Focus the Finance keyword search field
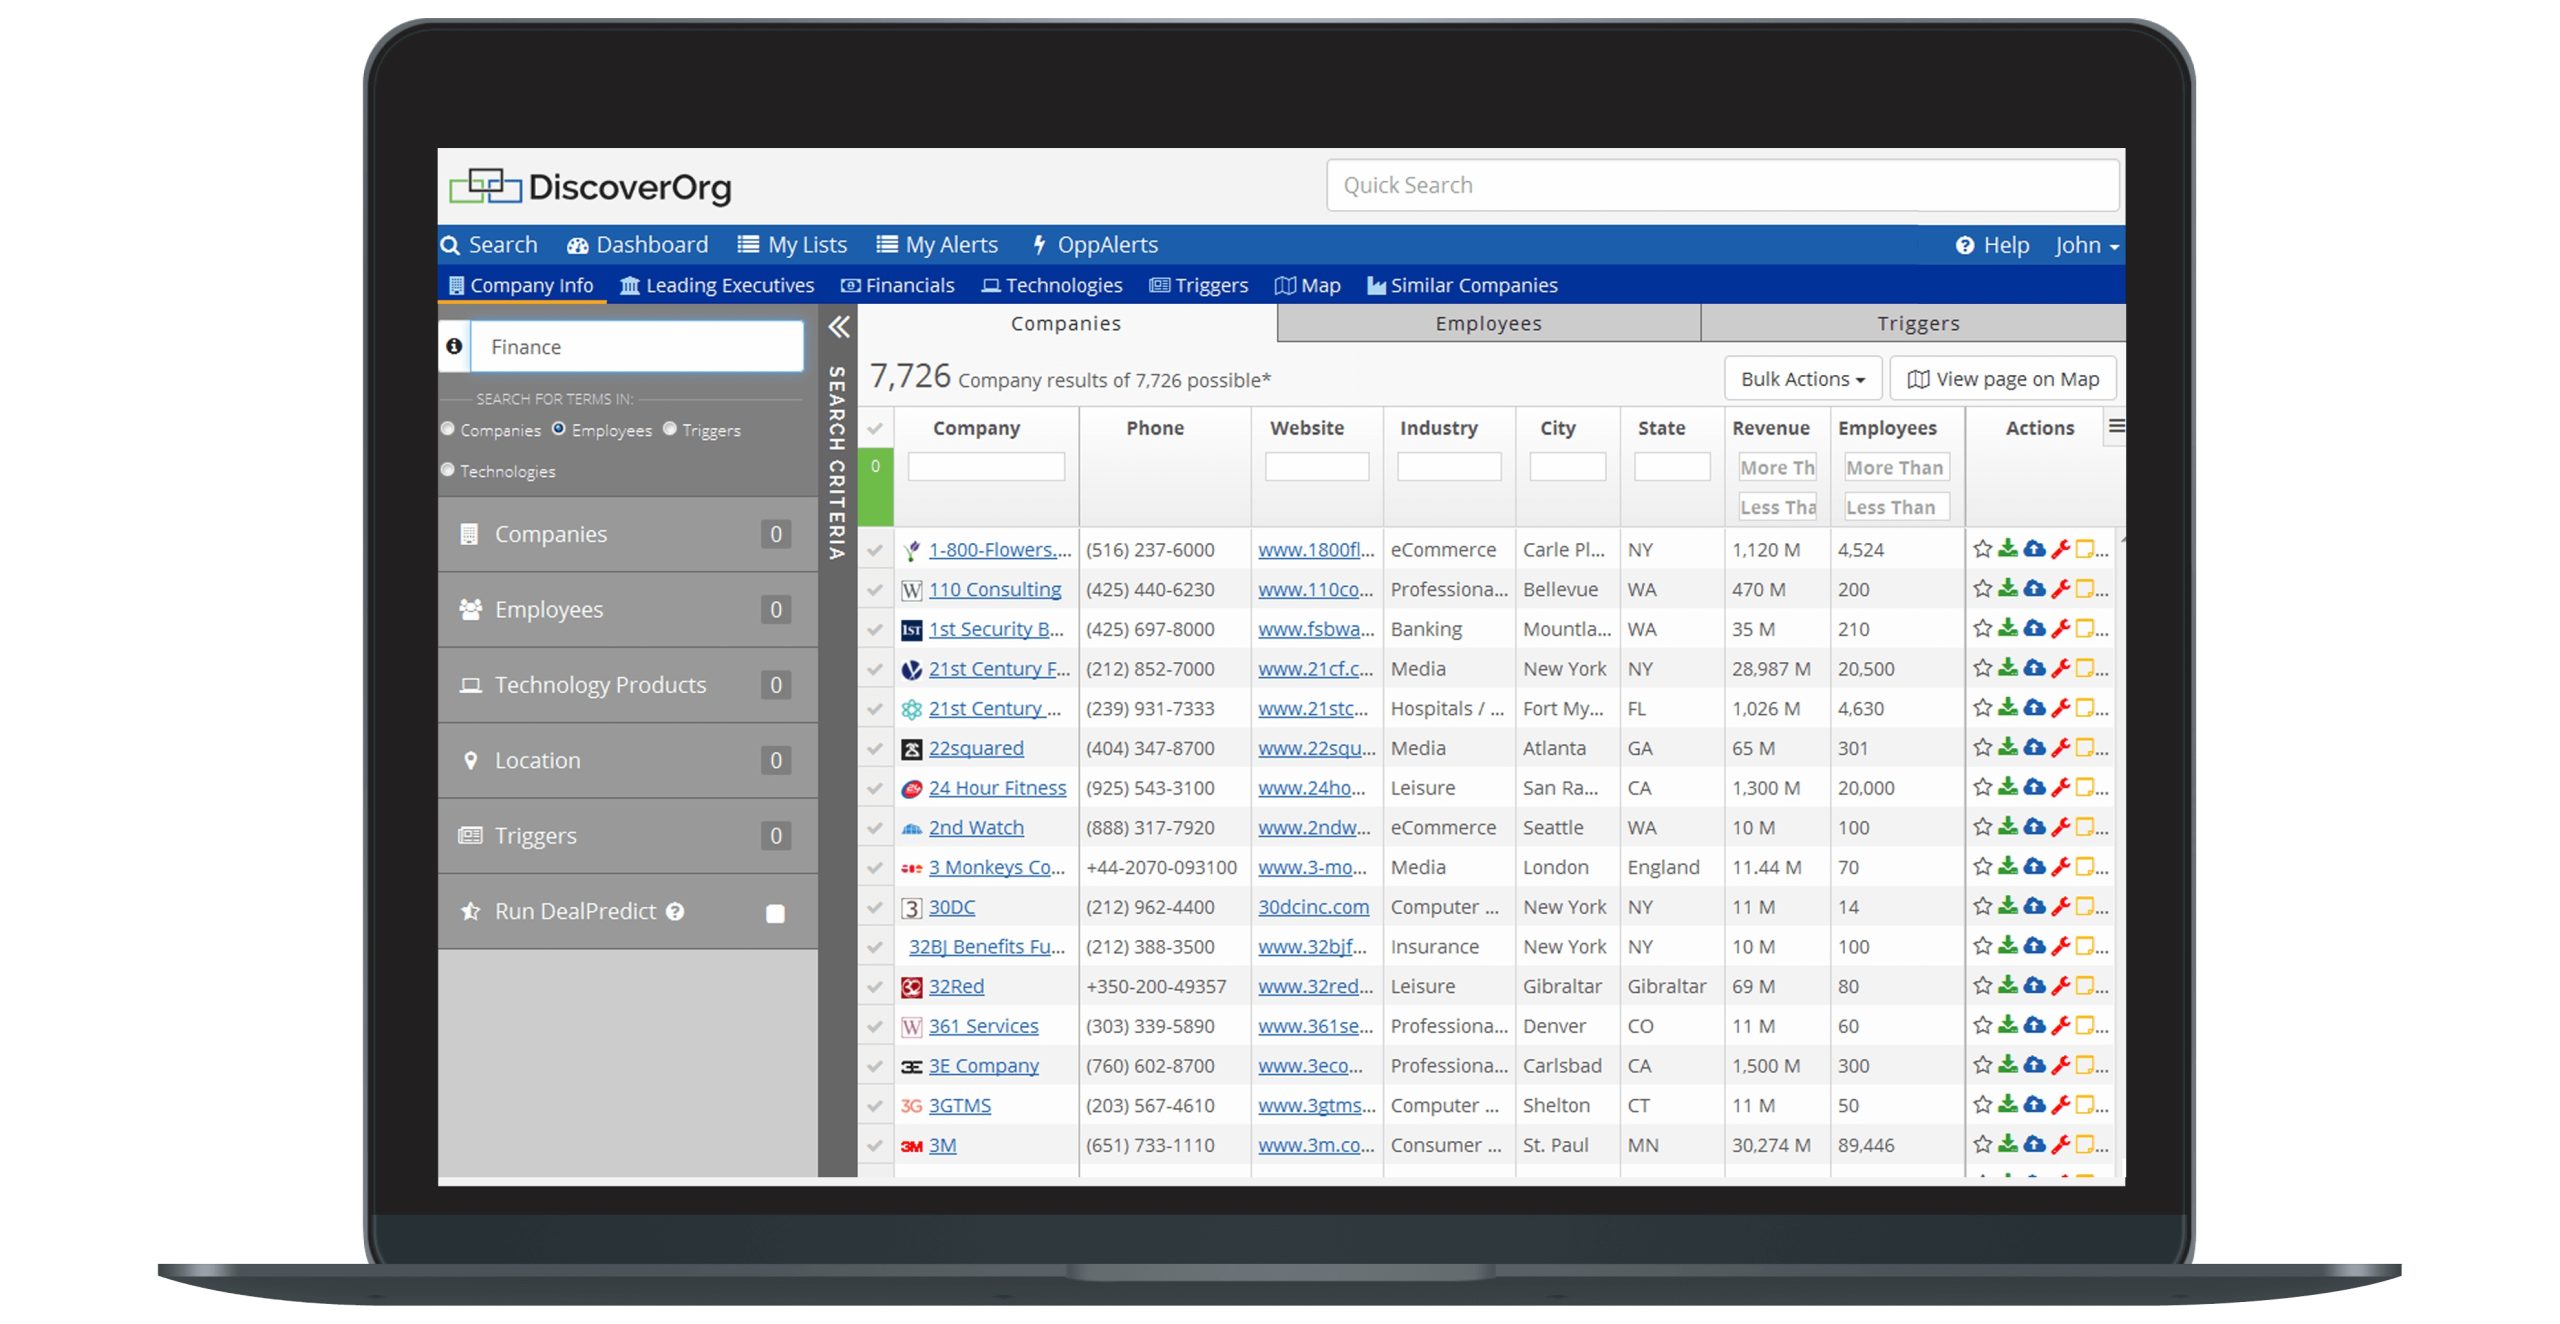 tap(637, 346)
